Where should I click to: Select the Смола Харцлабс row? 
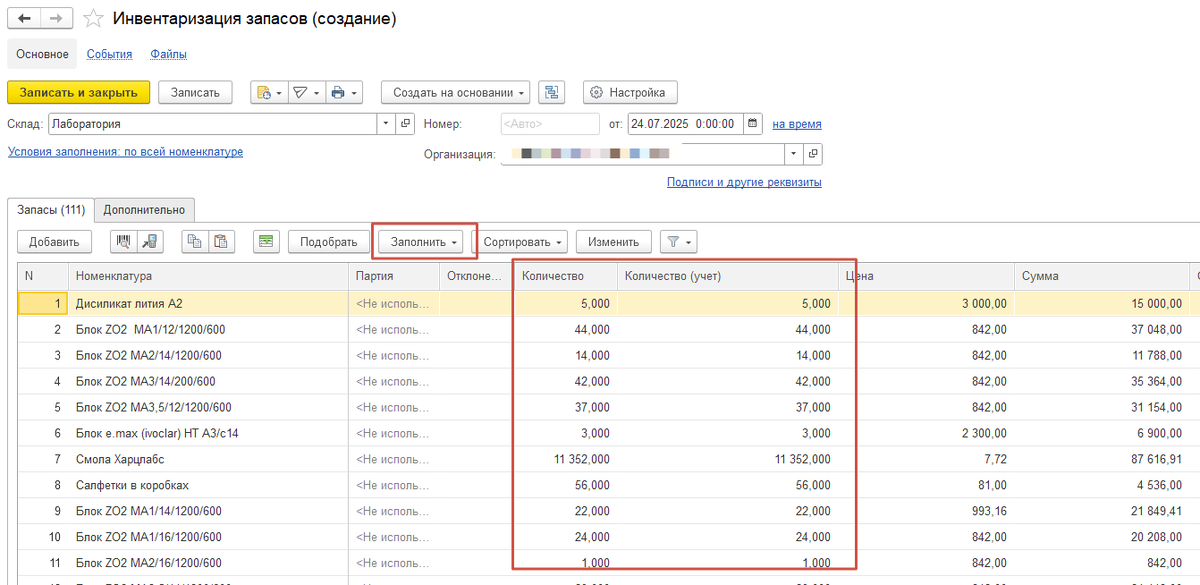pos(608,459)
